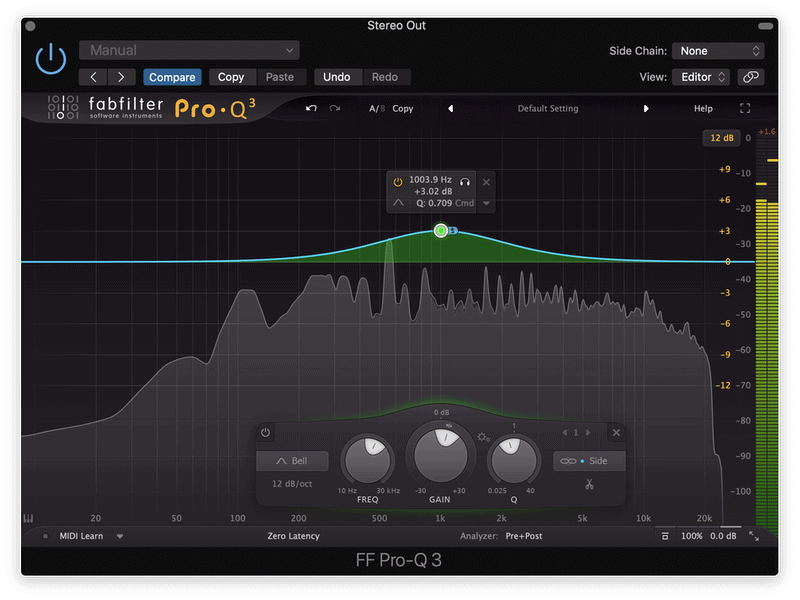The height and width of the screenshot is (600, 800).
Task: Close the band controls panel
Action: click(616, 433)
